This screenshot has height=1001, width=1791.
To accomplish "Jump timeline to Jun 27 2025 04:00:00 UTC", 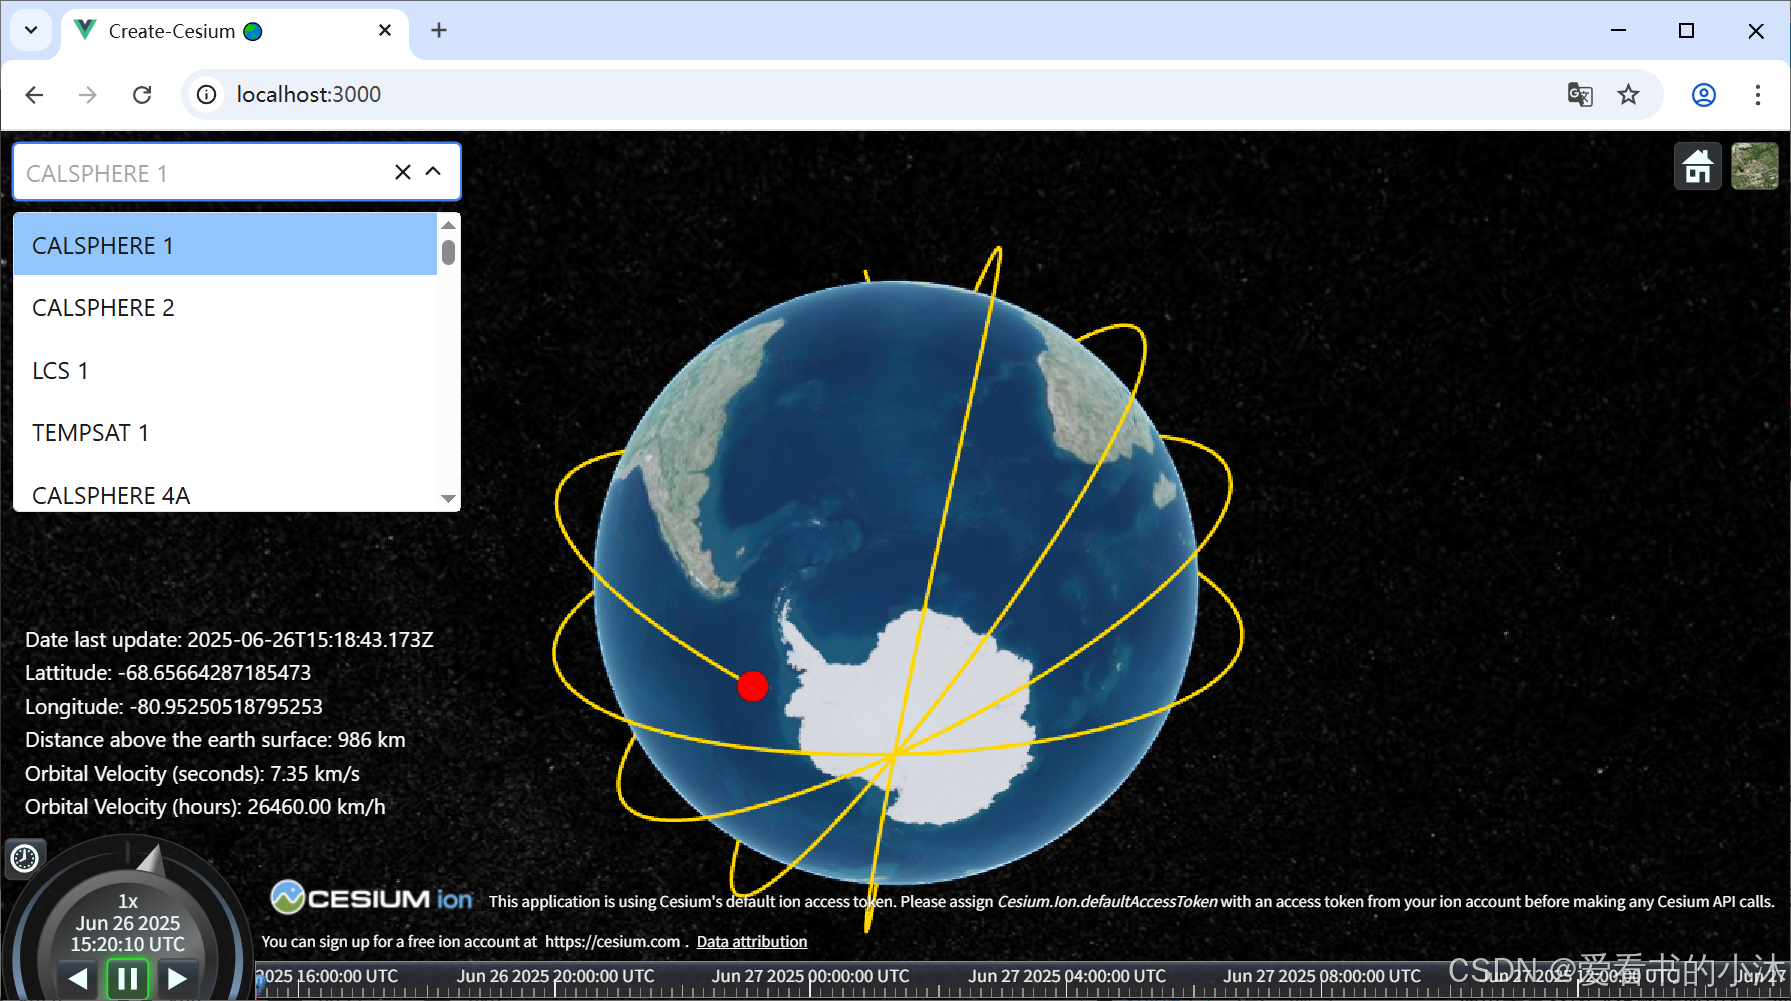I will [1067, 976].
